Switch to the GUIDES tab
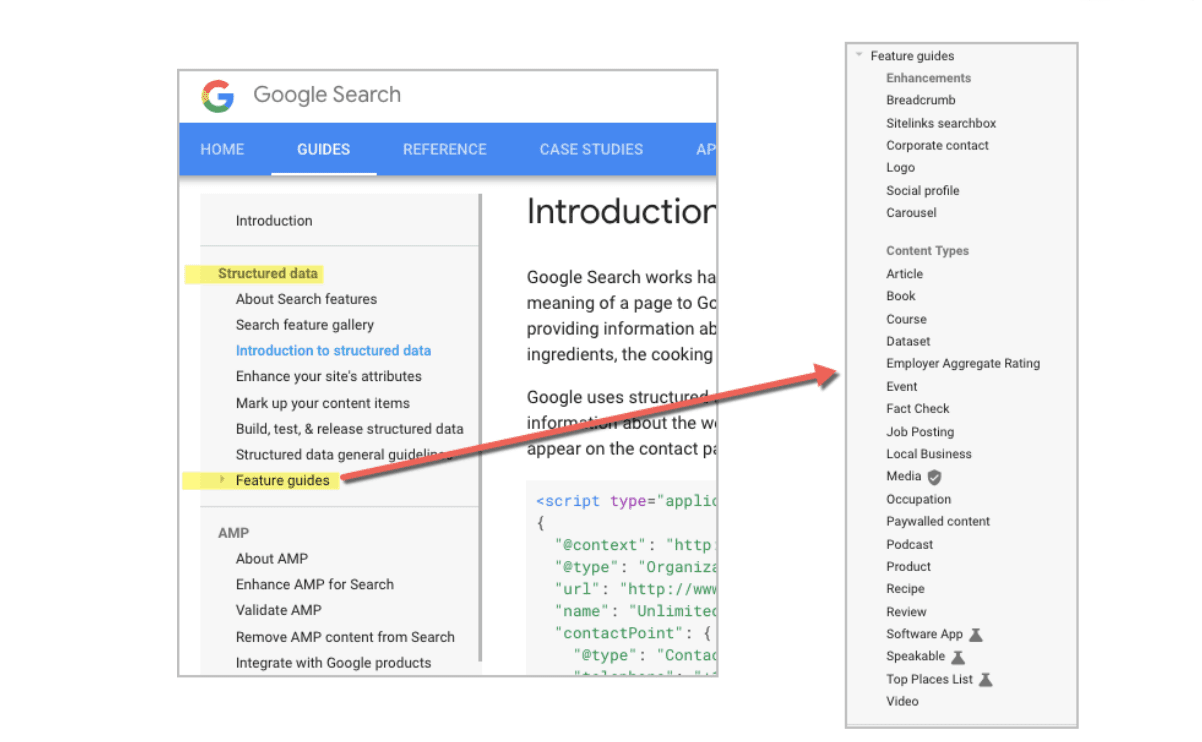 (323, 149)
